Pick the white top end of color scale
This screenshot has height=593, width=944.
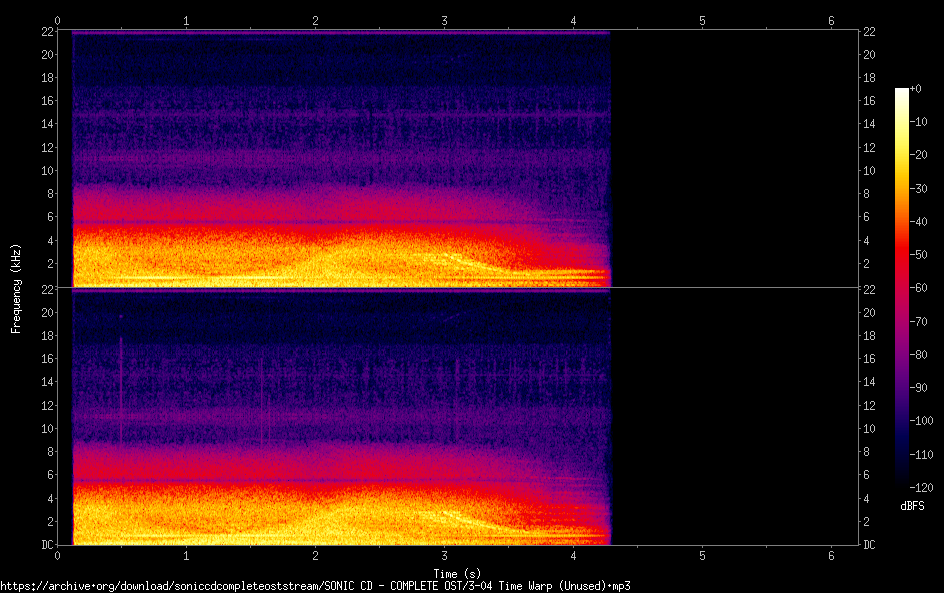(902, 91)
